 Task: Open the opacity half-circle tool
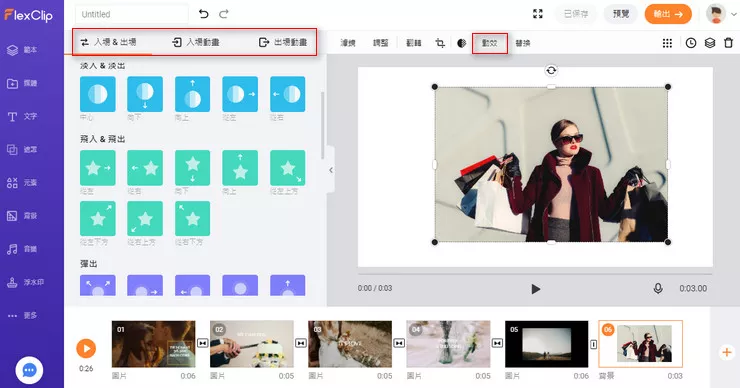click(462, 43)
